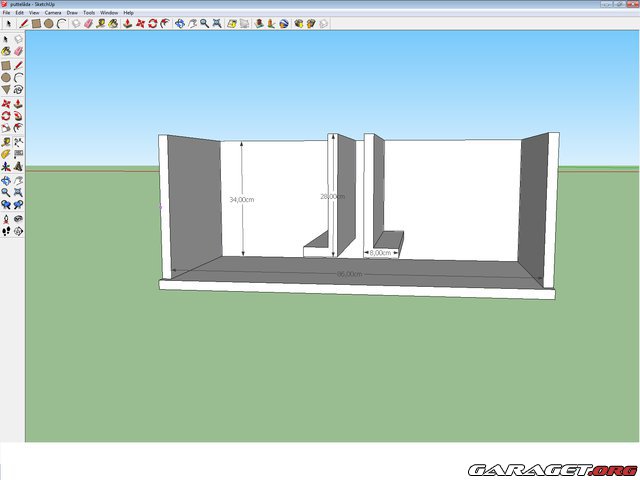Select the Dimension tool
640x480 pixels.
19,141
